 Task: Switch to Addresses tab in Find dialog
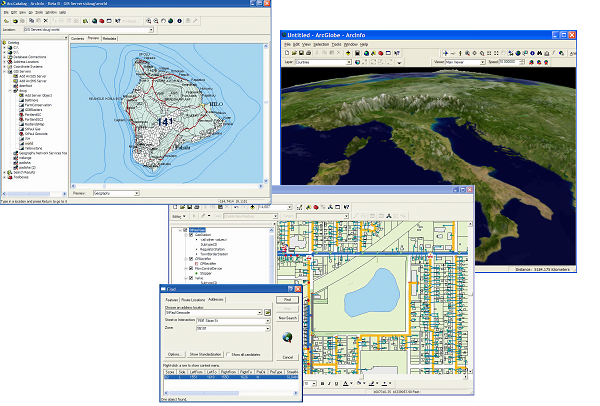click(216, 299)
